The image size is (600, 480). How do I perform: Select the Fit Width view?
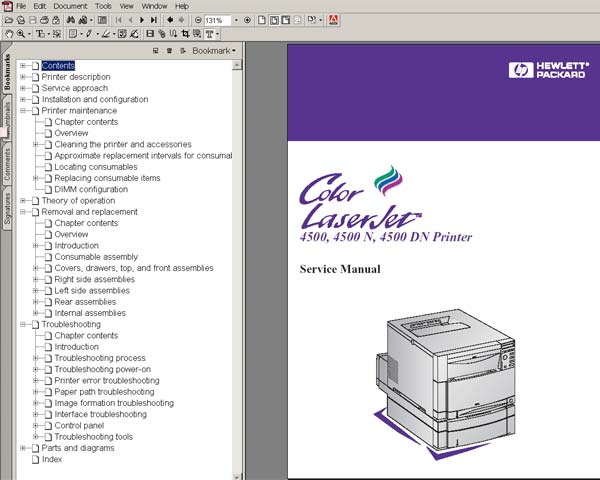point(285,20)
